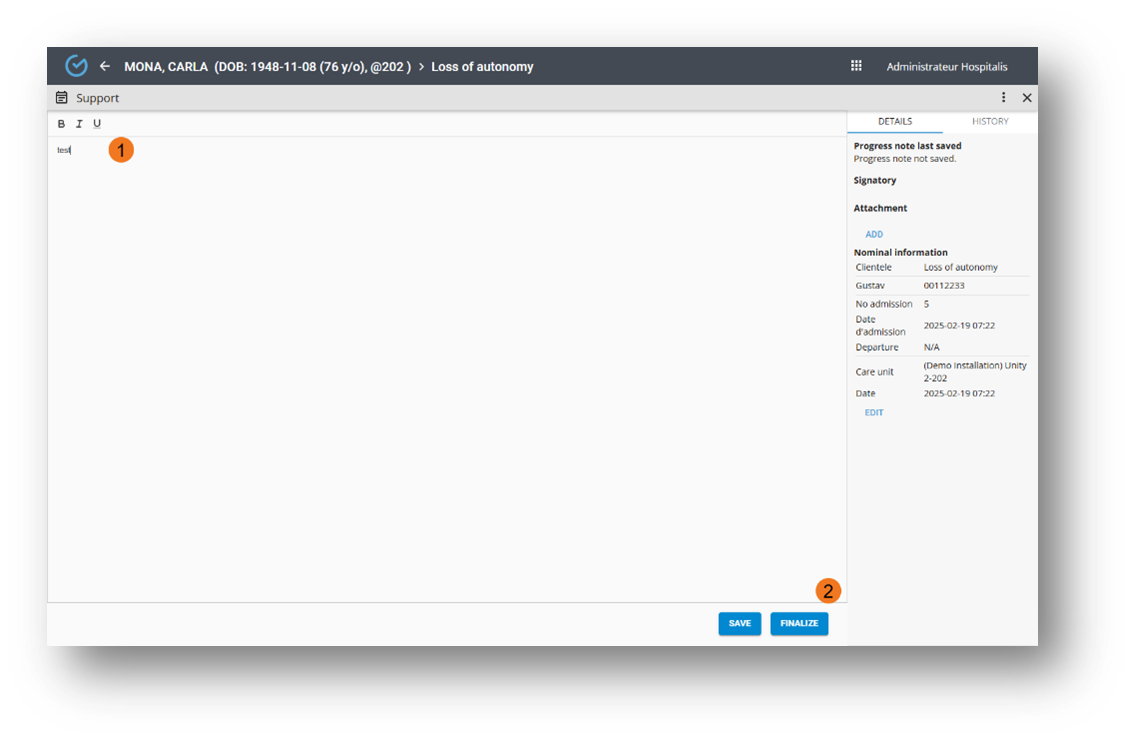Toggle italic formatting
Screen dimensions: 1133x741
click(x=79, y=124)
